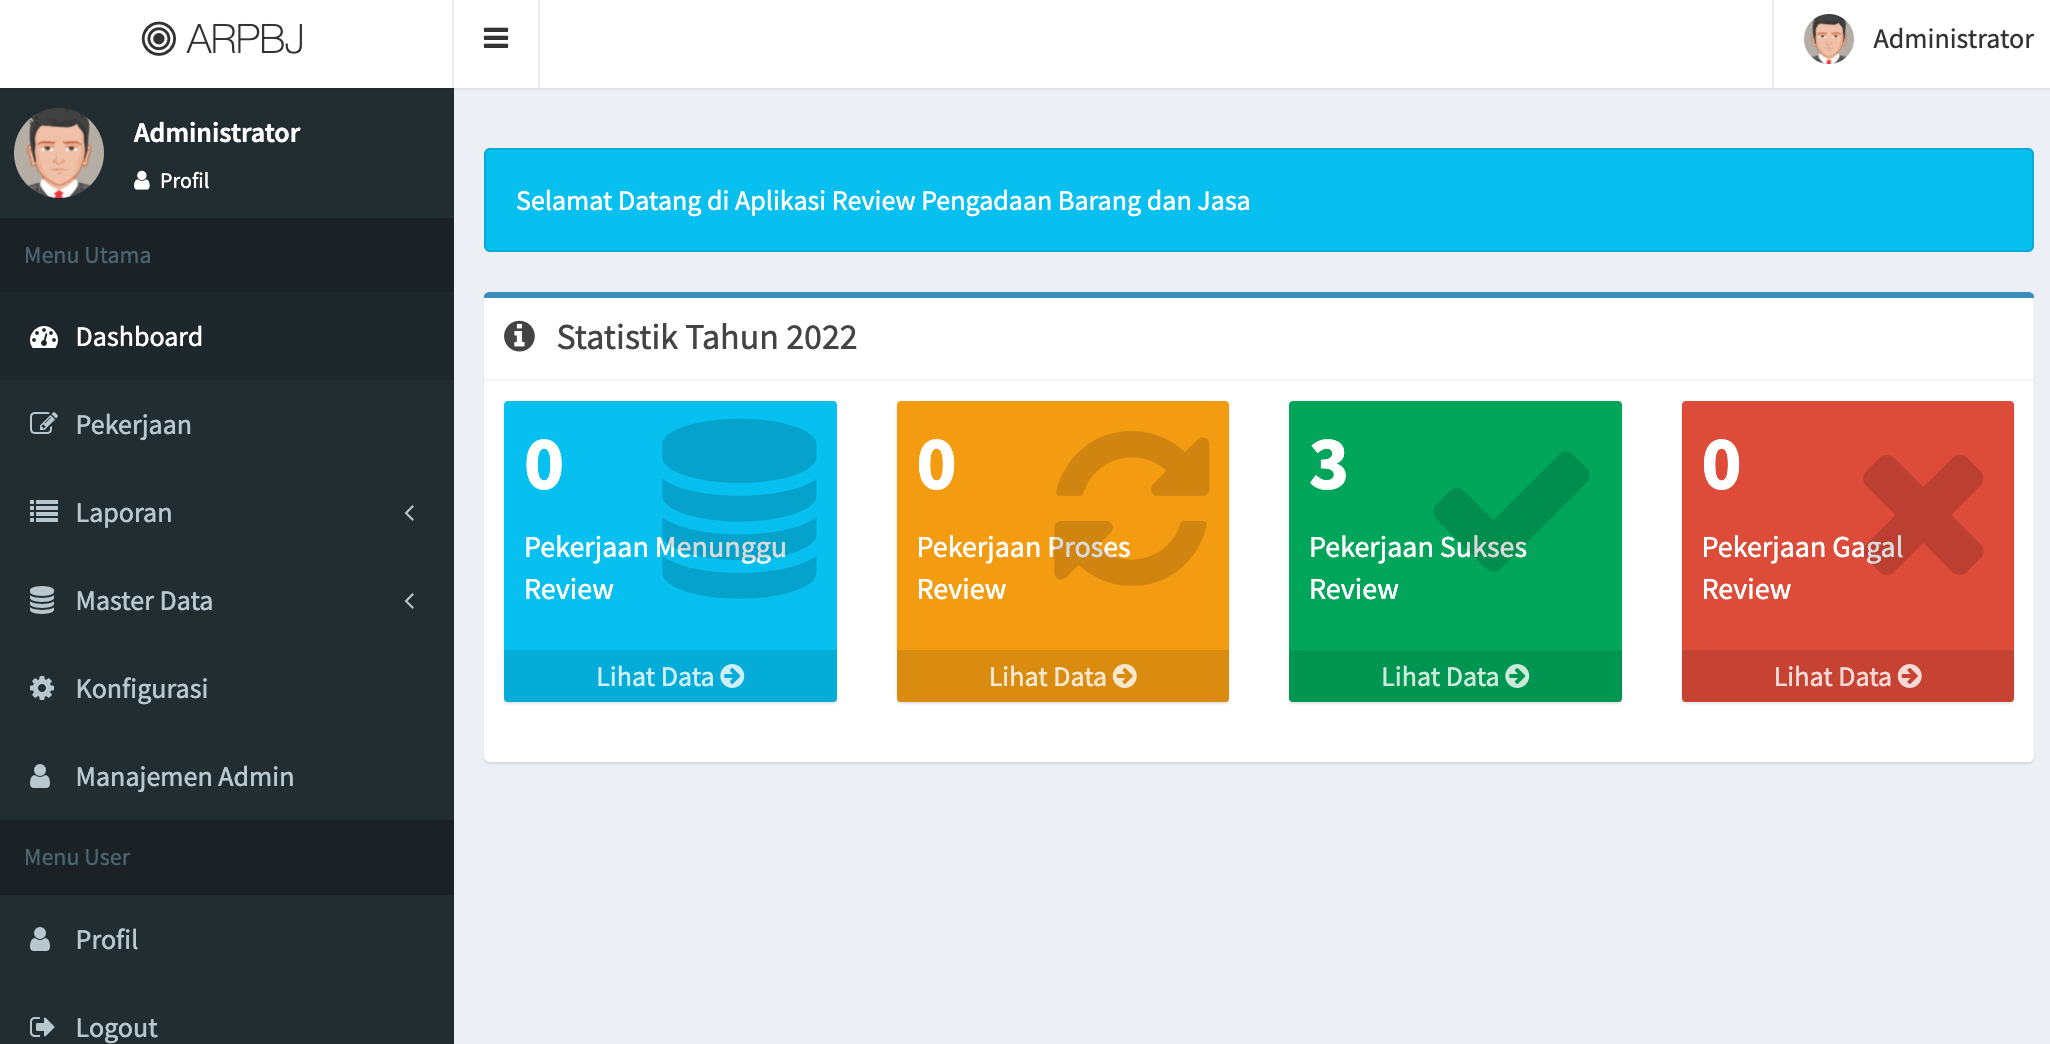2050x1044 pixels.
Task: Click the Pekerjaan edit icon
Action: click(x=43, y=424)
